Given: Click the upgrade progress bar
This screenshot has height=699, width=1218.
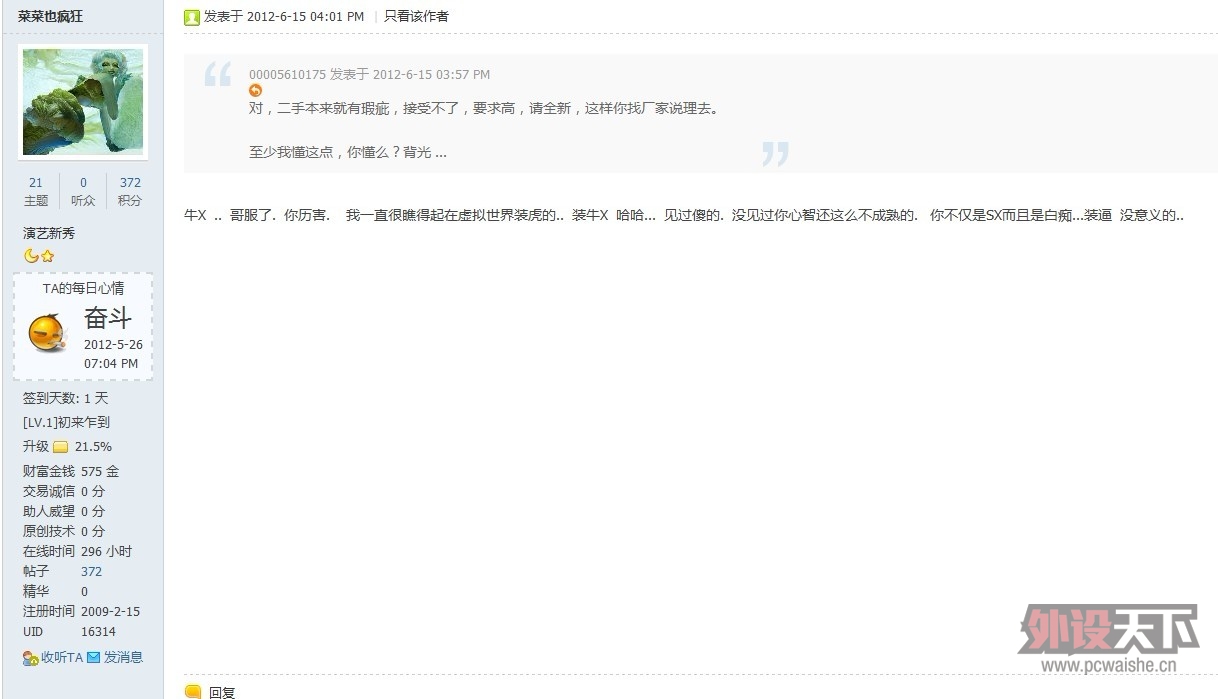Looking at the screenshot, I should coord(60,447).
